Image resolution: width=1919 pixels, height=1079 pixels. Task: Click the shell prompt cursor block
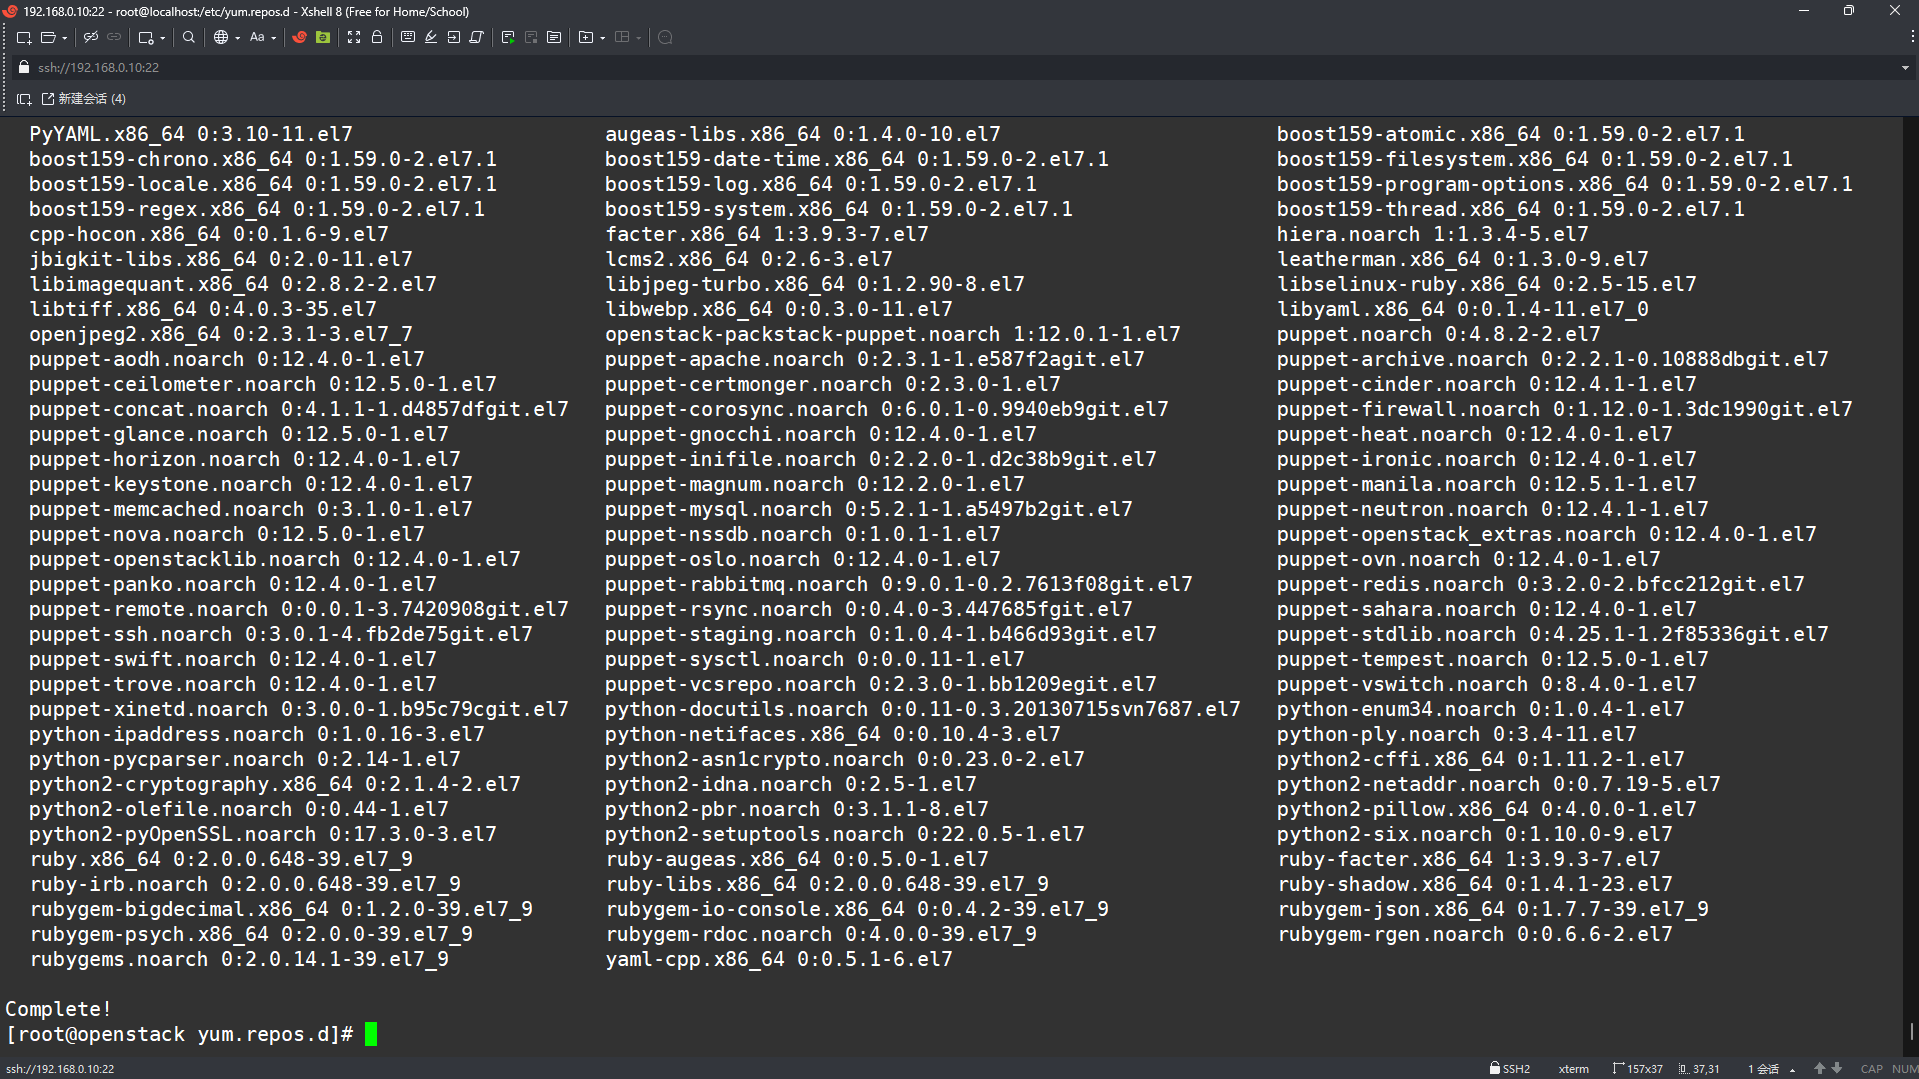[371, 1034]
